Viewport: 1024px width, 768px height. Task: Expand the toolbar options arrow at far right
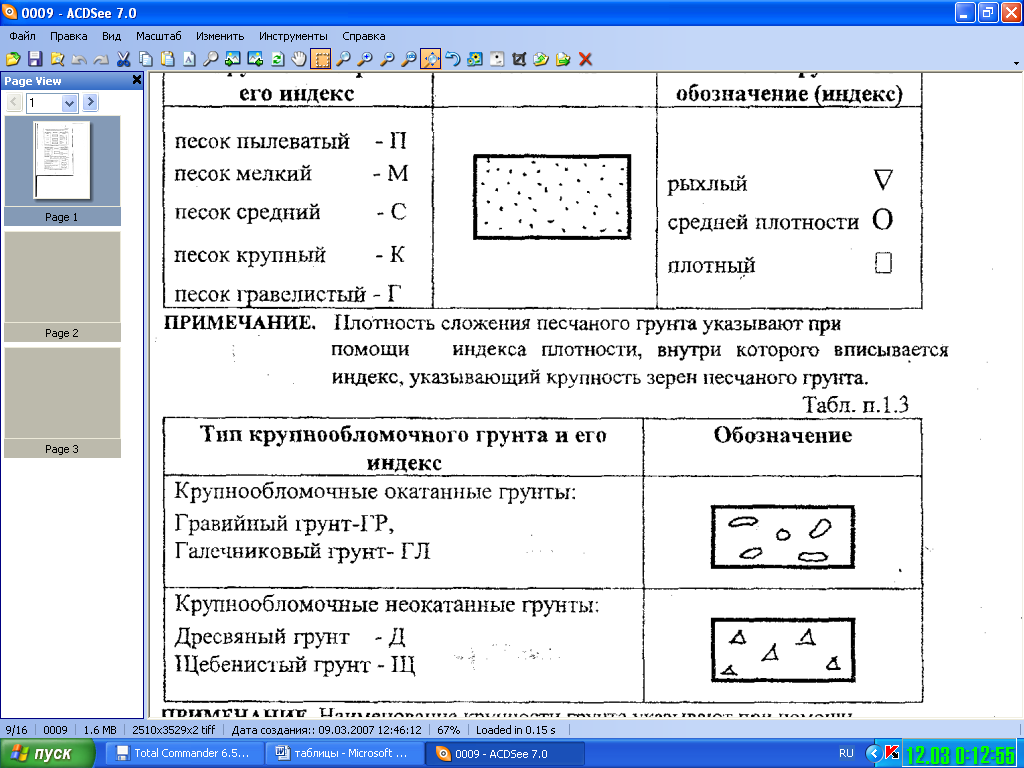1016,63
